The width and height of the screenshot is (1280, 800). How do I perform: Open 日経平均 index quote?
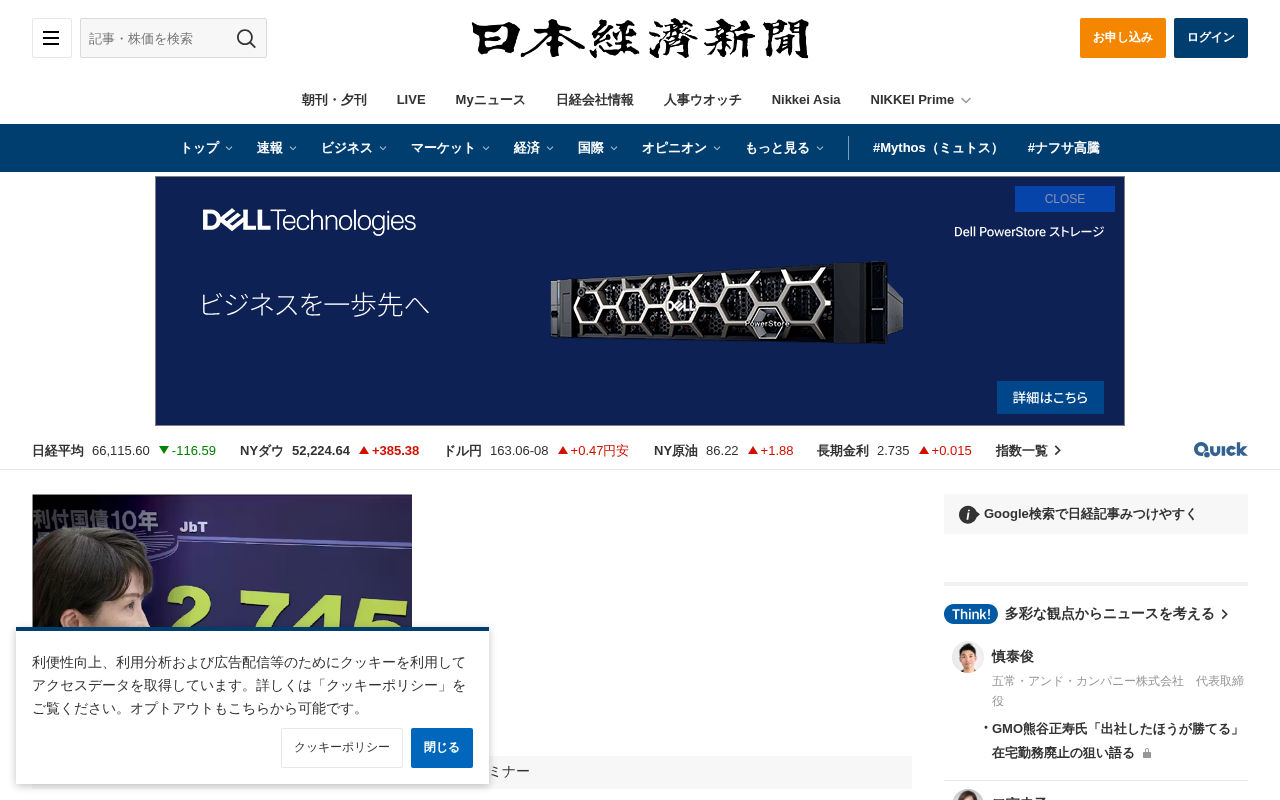(x=124, y=450)
